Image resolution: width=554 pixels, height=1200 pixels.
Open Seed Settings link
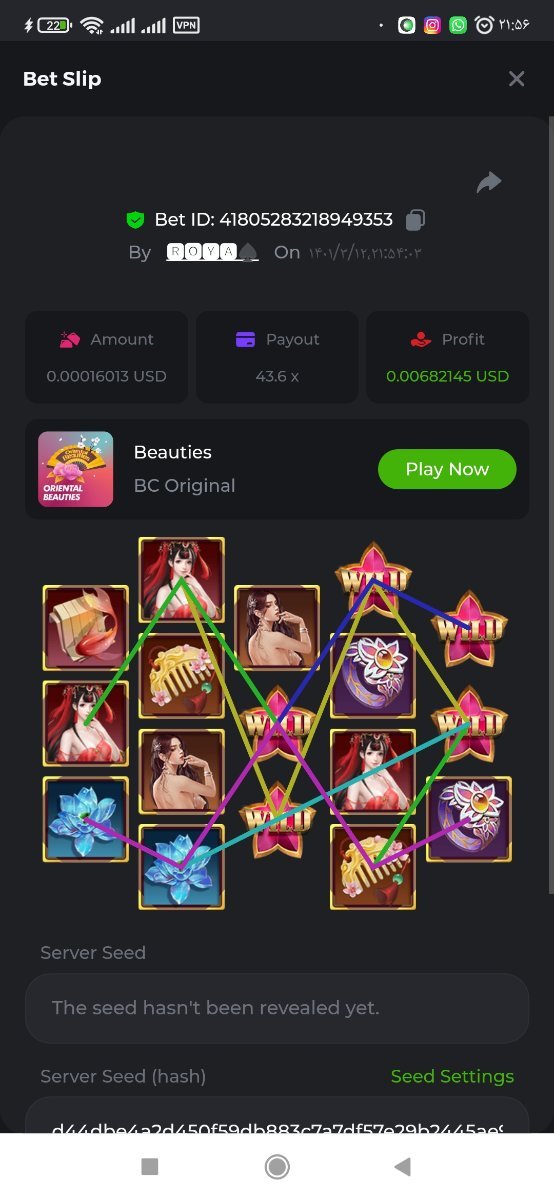[452, 1076]
